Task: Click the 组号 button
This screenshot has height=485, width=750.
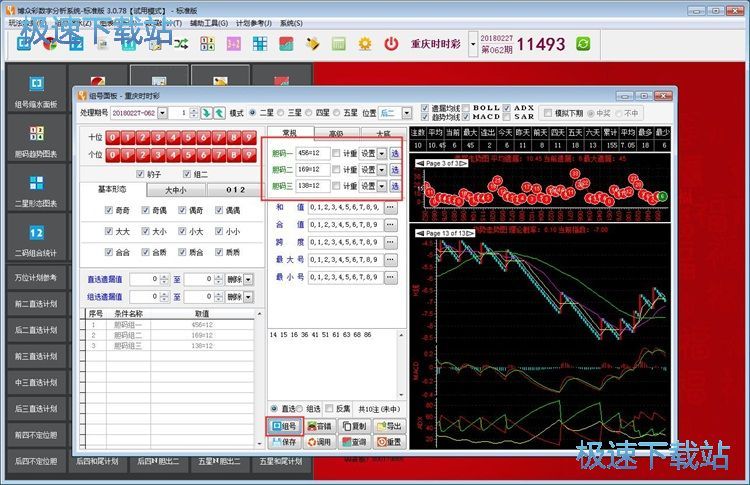Action: 285,426
